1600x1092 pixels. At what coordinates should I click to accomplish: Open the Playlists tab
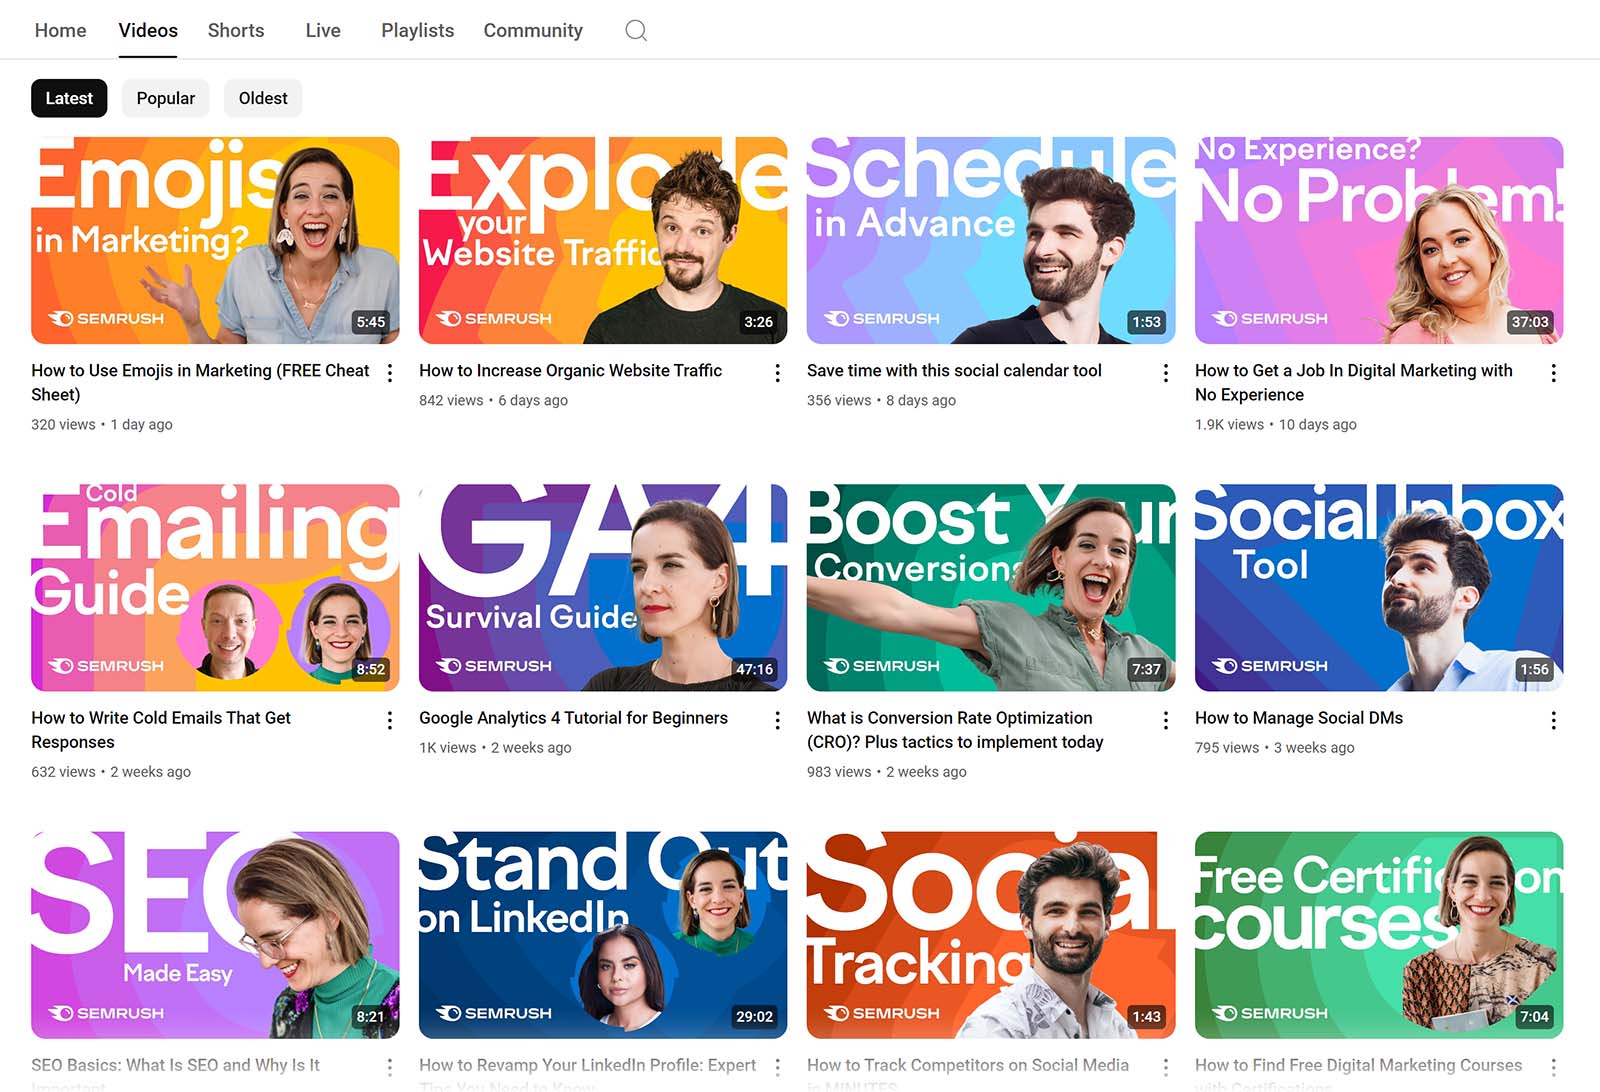417,31
